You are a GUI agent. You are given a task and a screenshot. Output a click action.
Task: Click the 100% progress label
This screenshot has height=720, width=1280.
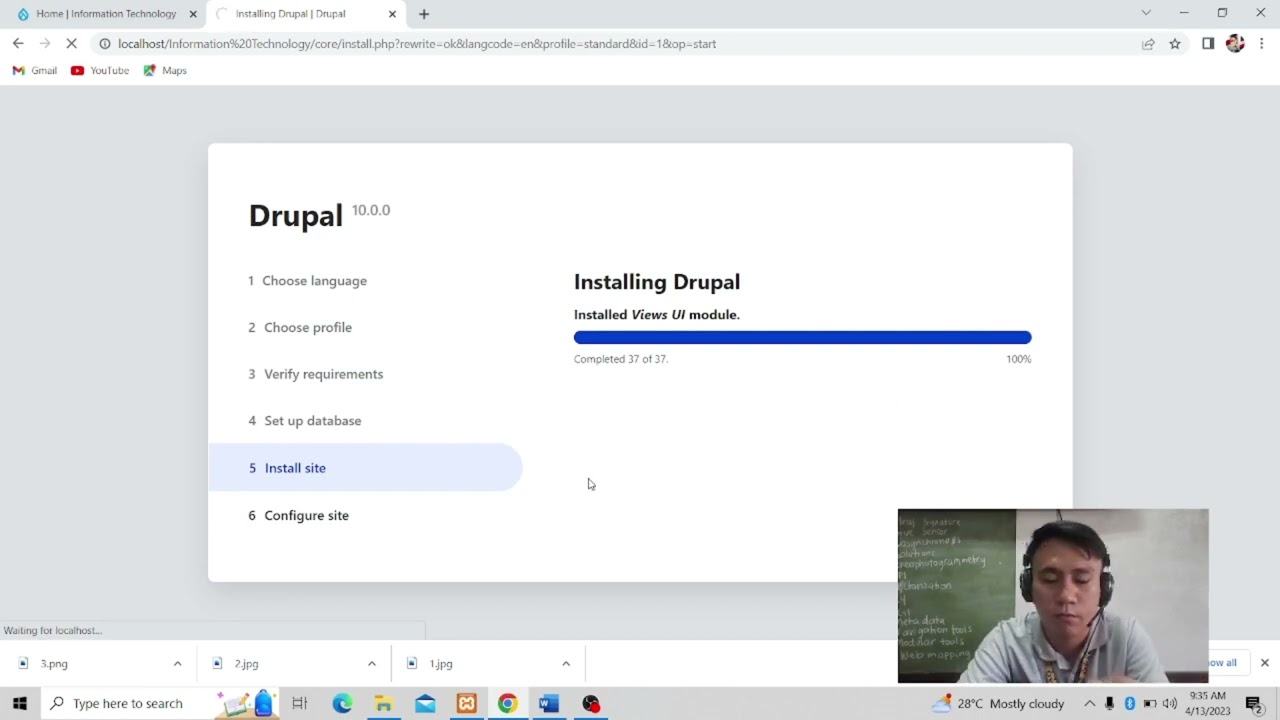1019,359
